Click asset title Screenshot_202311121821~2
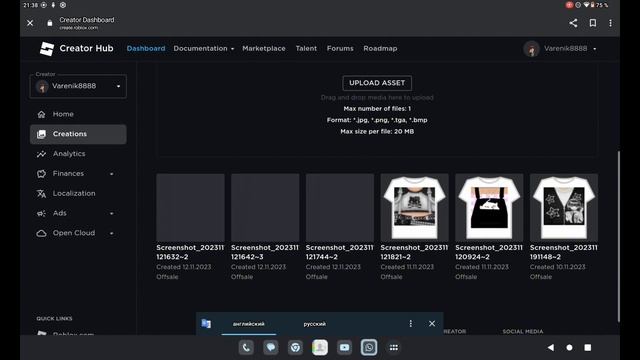 tap(414, 252)
